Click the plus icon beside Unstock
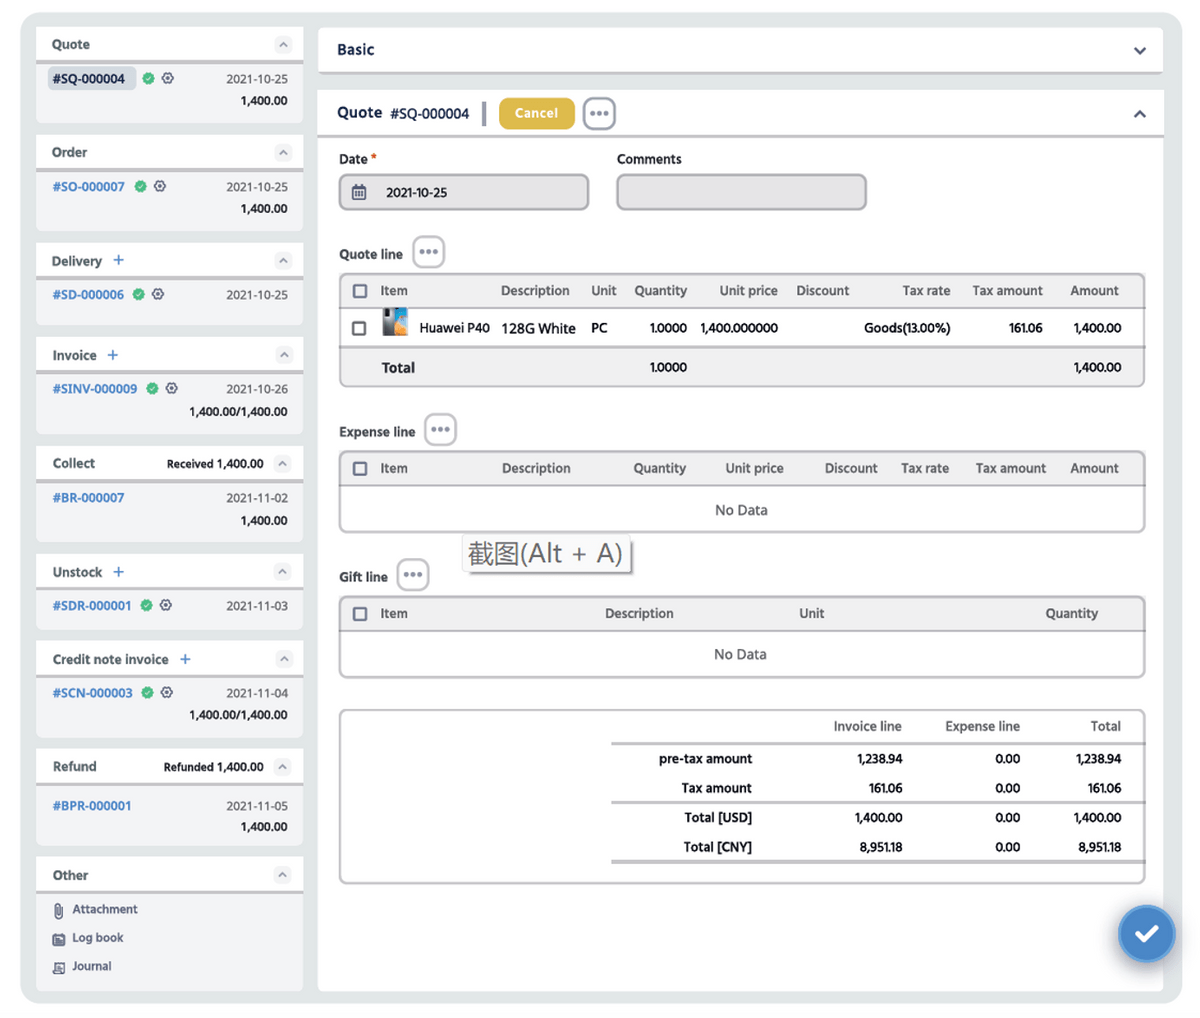 click(118, 572)
